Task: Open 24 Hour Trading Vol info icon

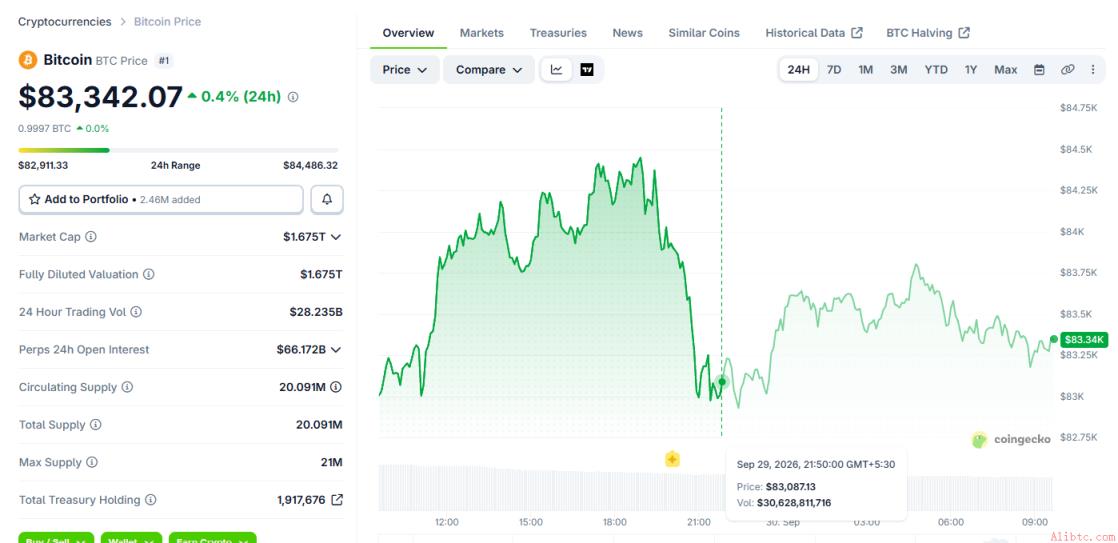Action: point(136,311)
